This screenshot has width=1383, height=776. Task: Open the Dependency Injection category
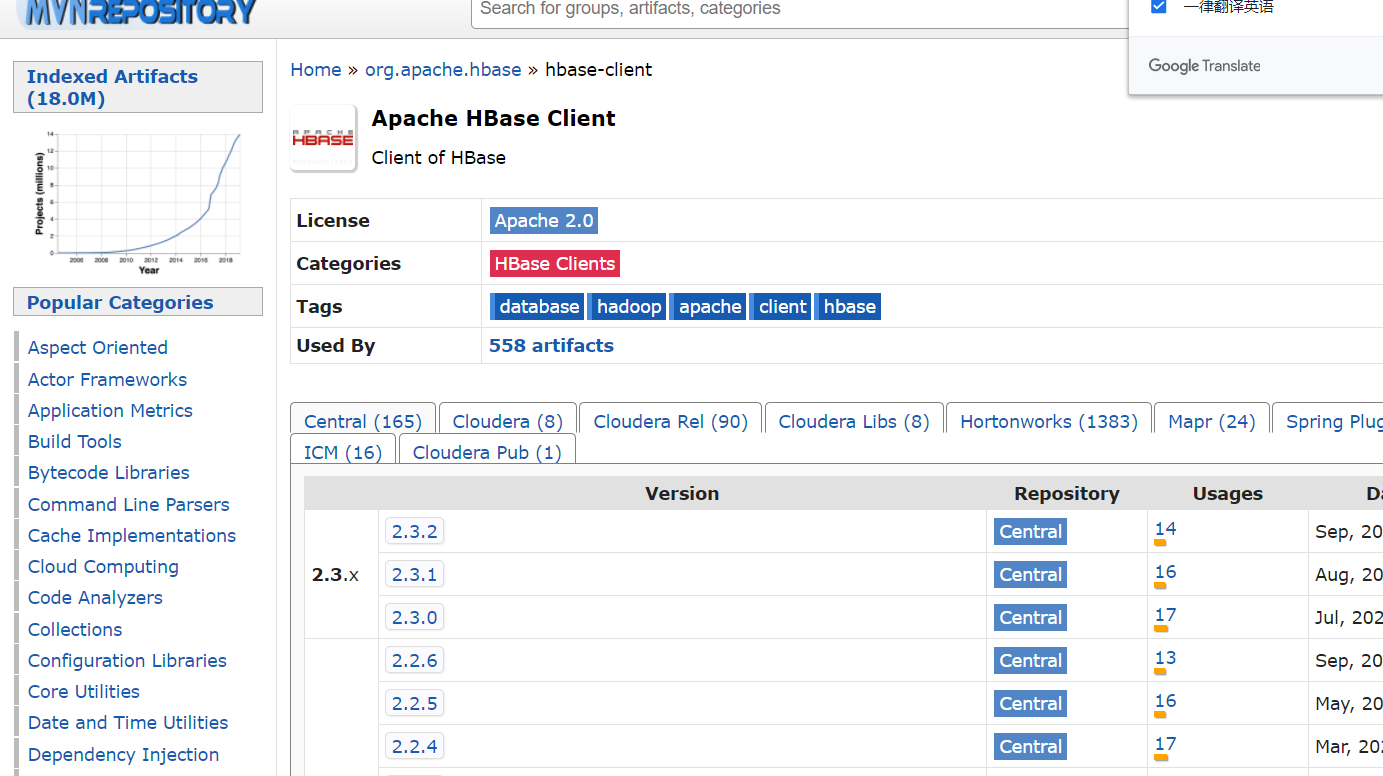point(123,754)
